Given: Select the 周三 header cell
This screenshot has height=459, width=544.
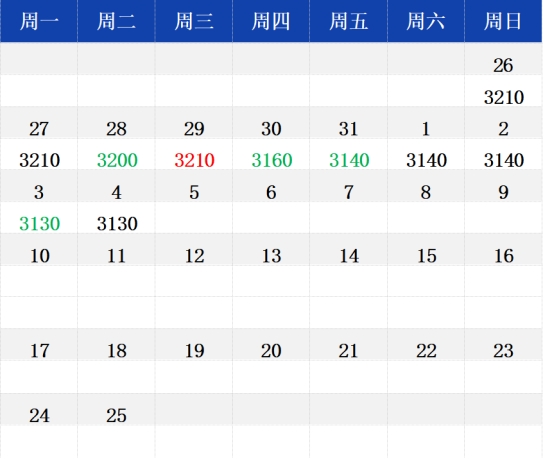Looking at the screenshot, I should tap(194, 21).
